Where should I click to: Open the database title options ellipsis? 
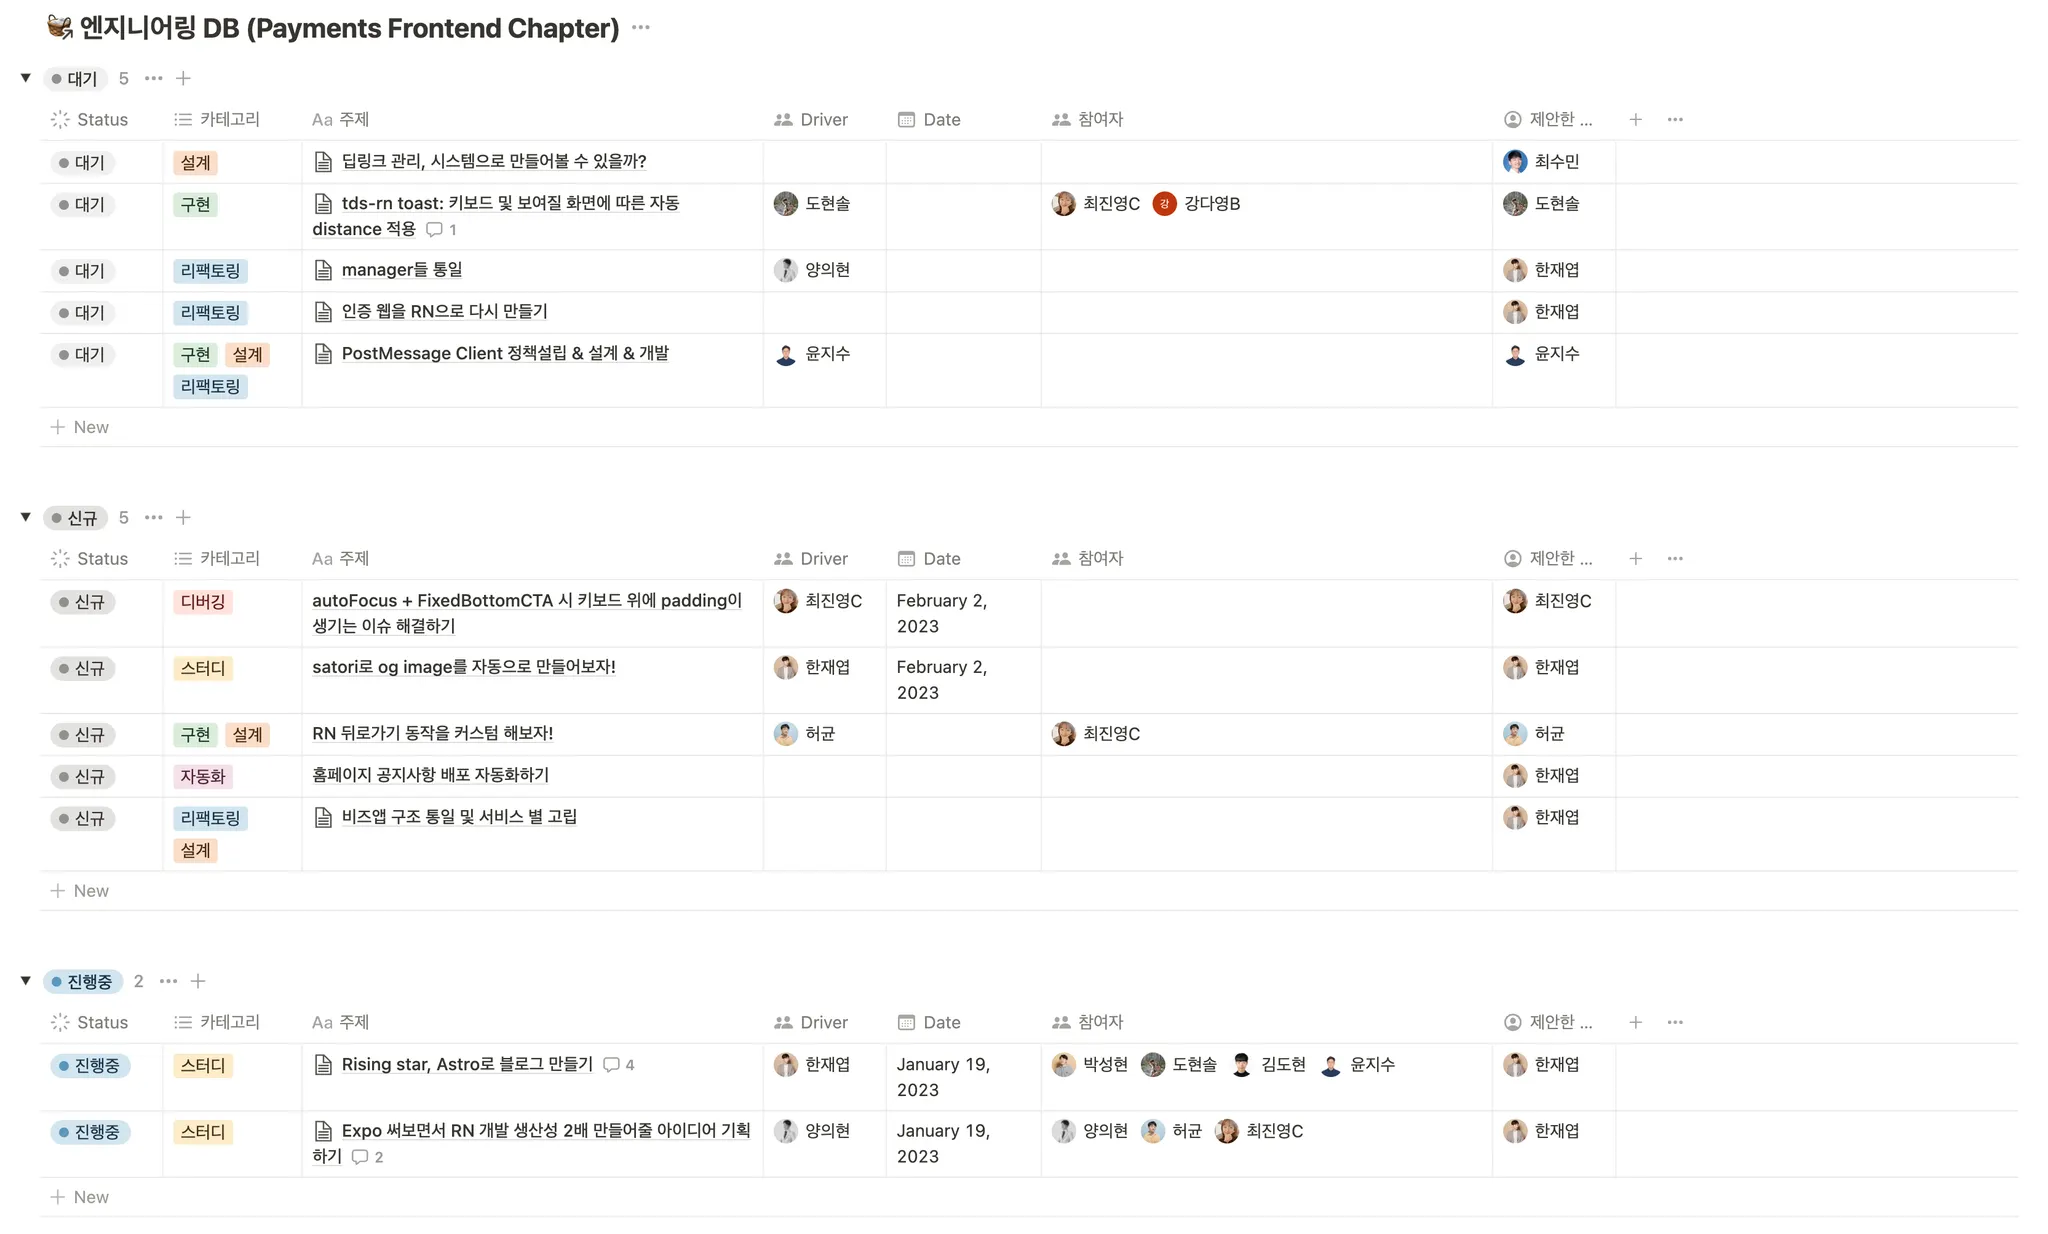tap(641, 28)
